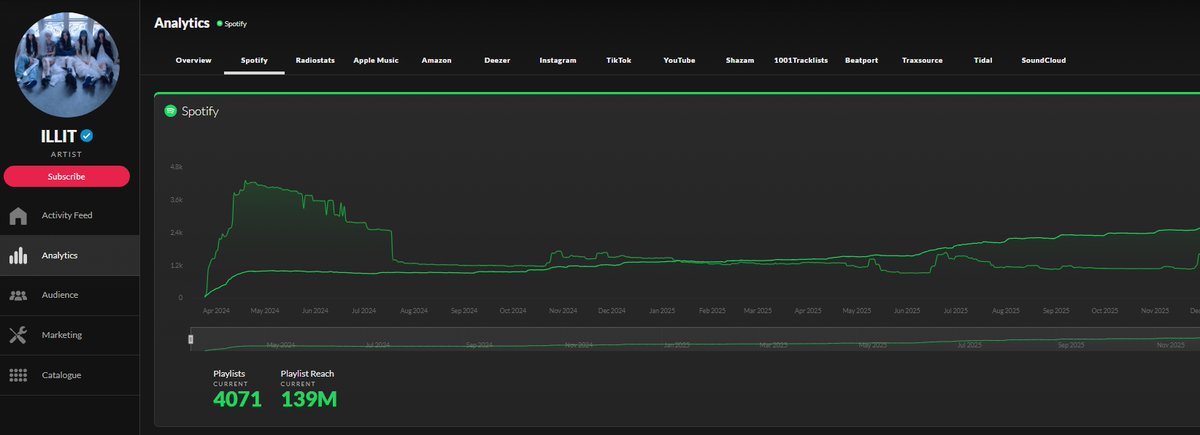Click the 1.2k y-axis label
The image size is (1200, 435).
pos(176,265)
